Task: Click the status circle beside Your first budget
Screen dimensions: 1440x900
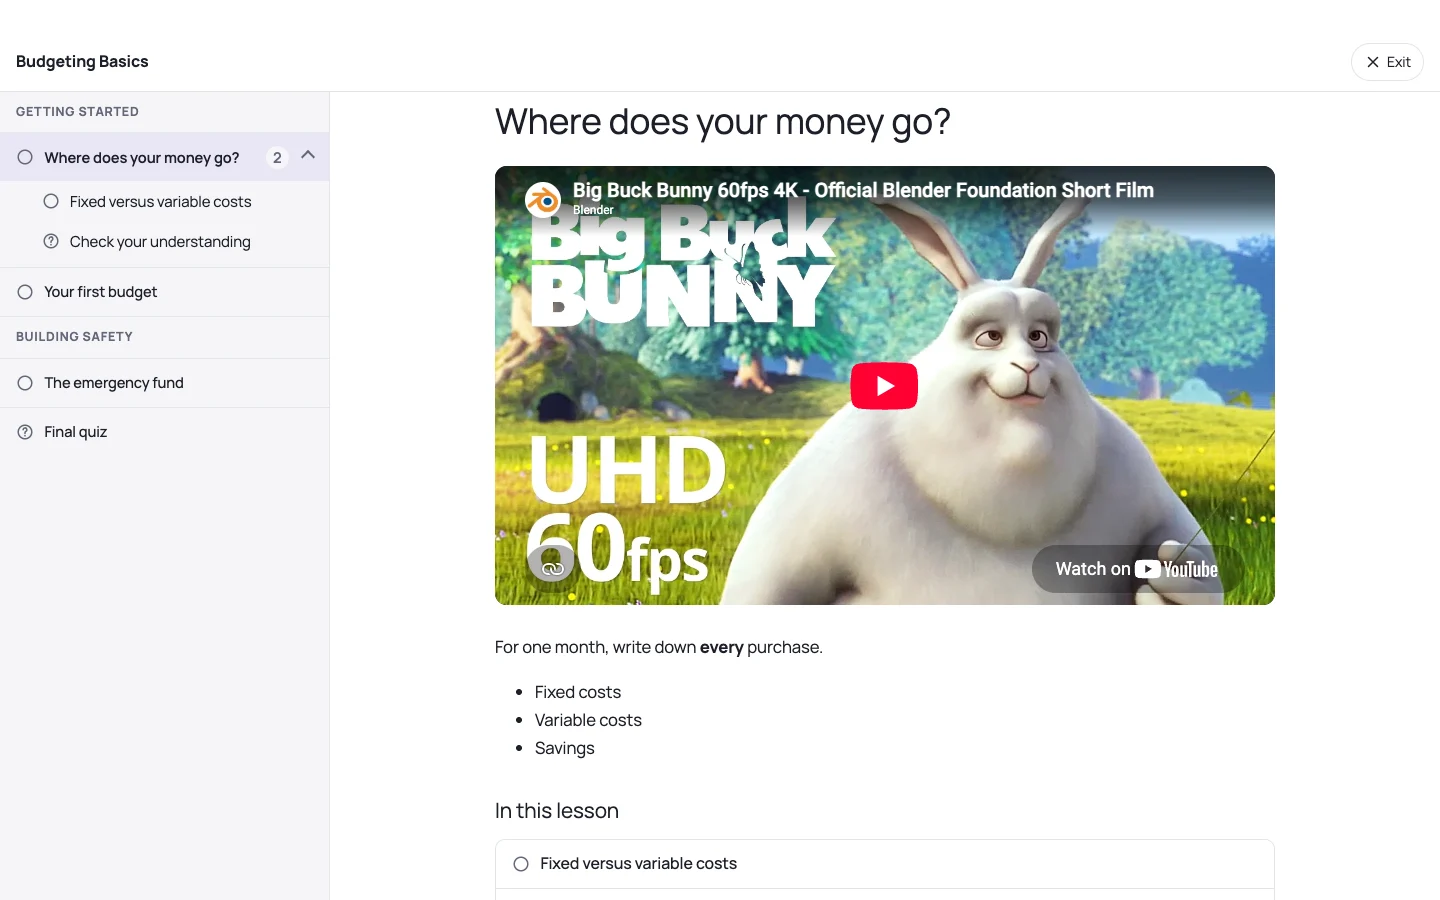Action: tap(25, 292)
